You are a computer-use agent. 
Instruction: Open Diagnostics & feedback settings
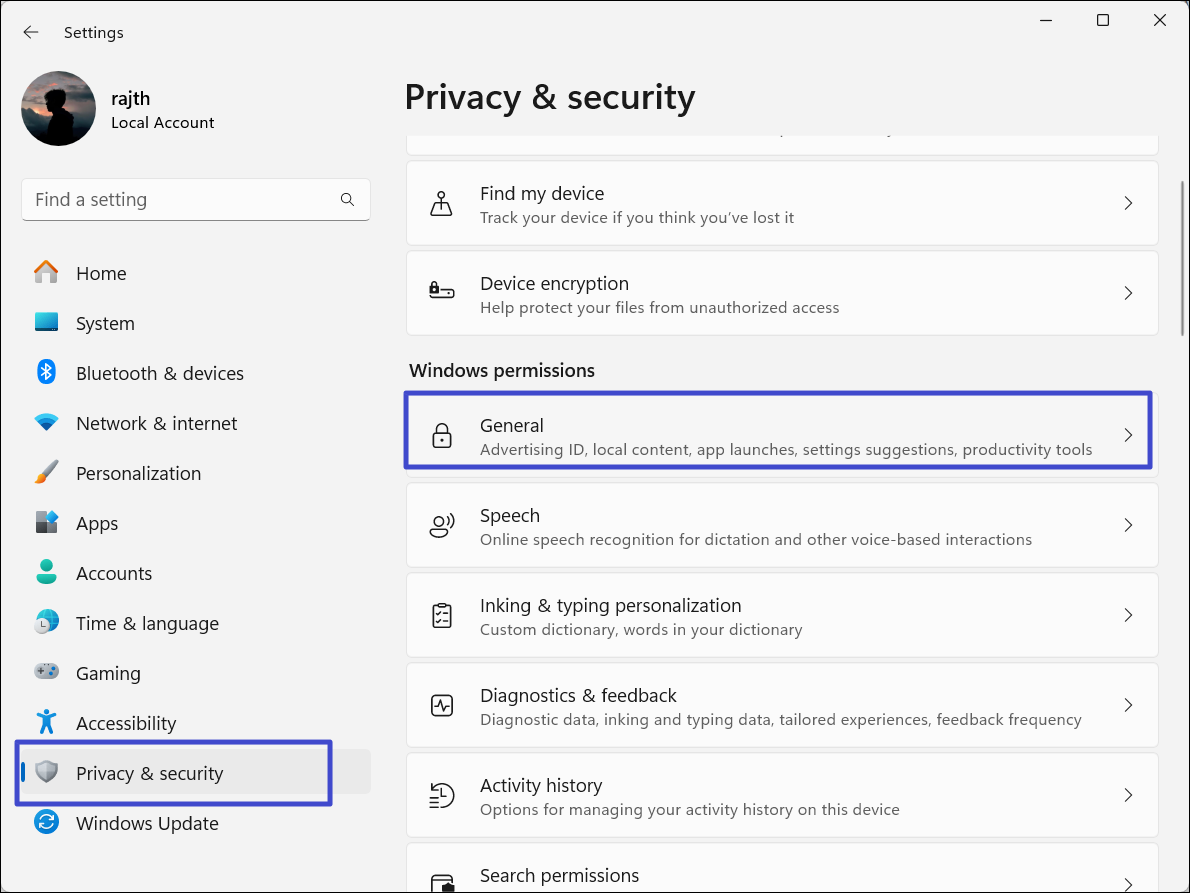pos(780,706)
